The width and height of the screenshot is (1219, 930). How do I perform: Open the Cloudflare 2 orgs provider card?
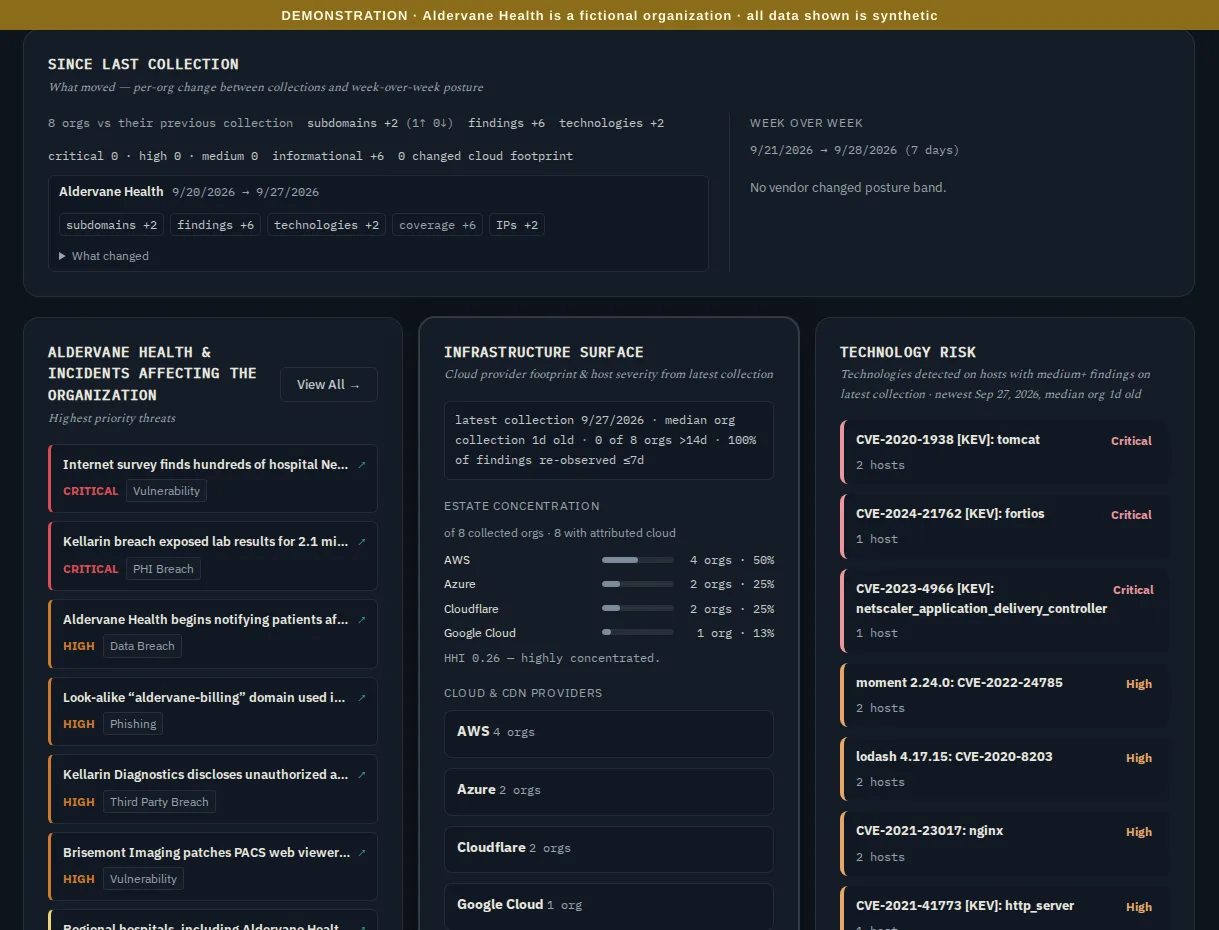click(609, 849)
